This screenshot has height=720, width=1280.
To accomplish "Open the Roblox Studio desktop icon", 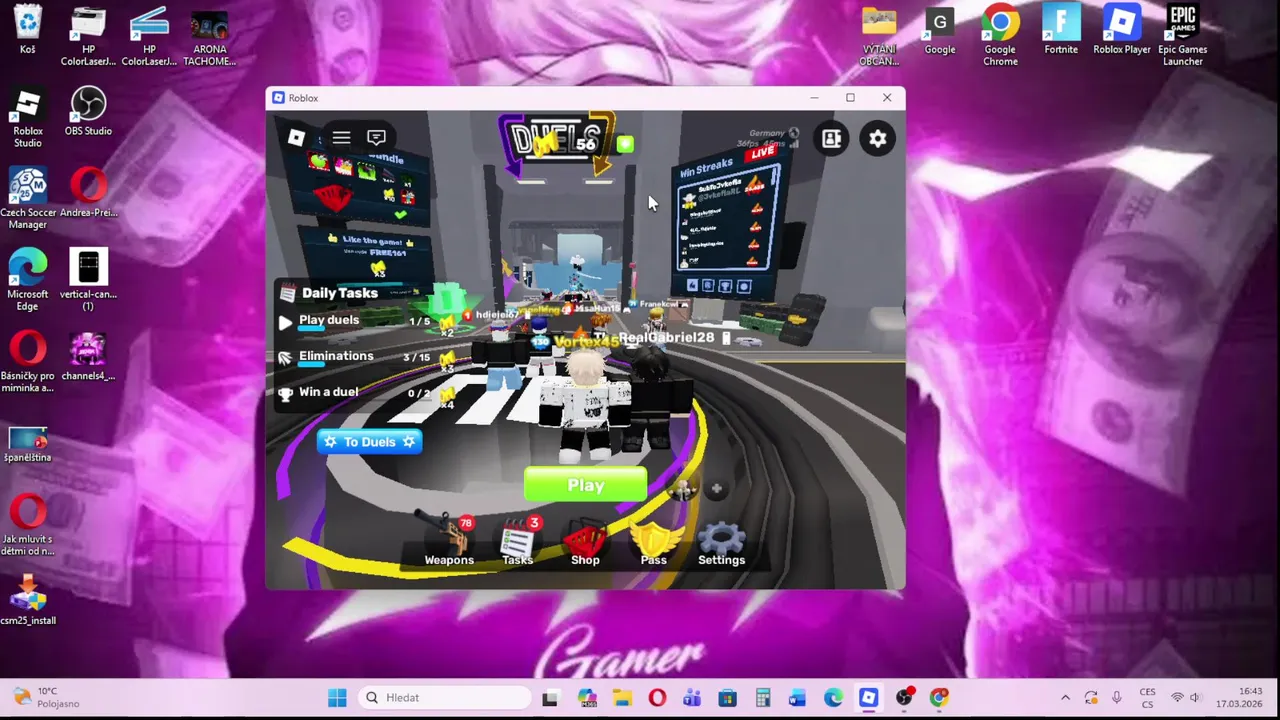I will tap(28, 118).
